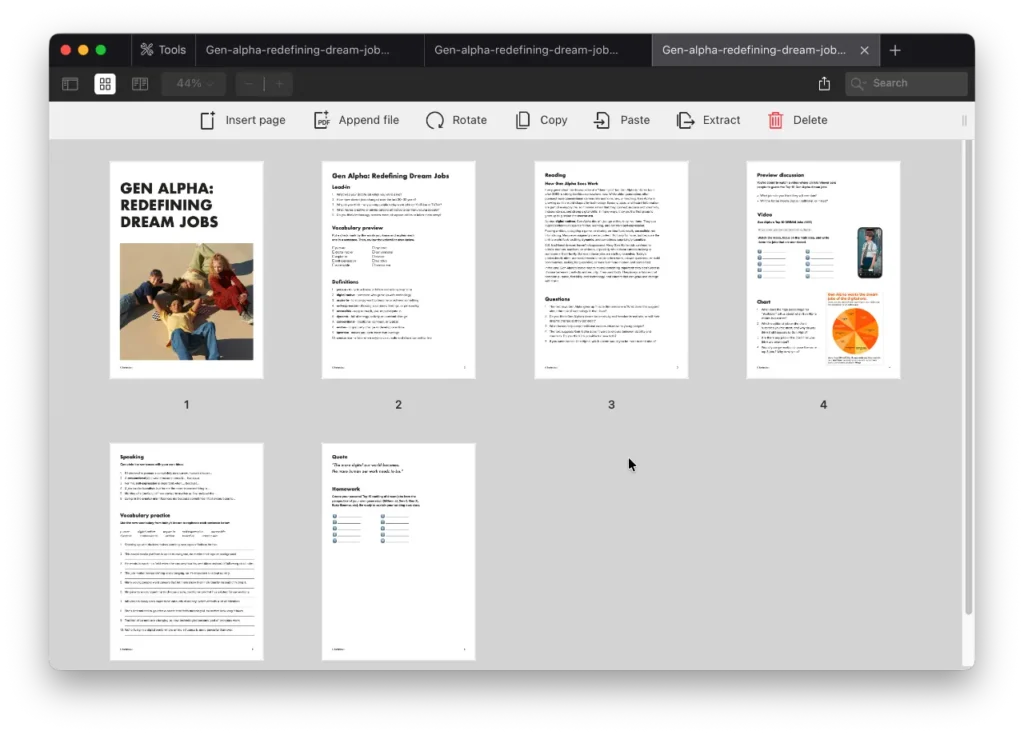The image size is (1024, 735).
Task: Toggle the sidebar visibility icon
Action: [69, 84]
